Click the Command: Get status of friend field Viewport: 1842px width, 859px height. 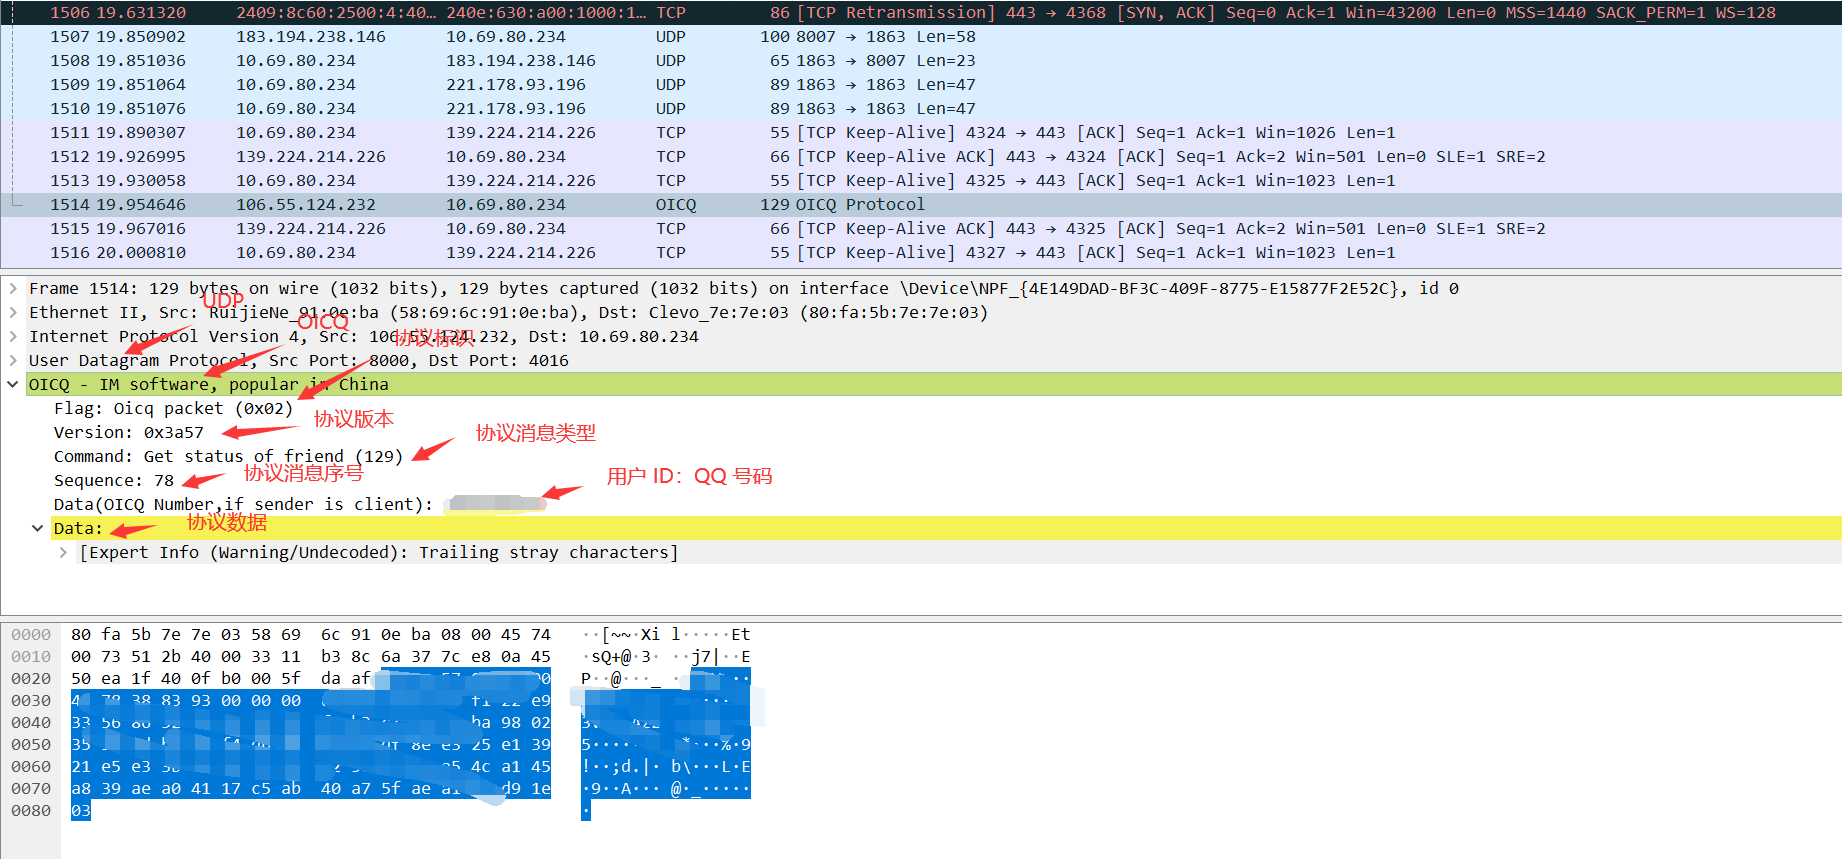click(x=228, y=456)
